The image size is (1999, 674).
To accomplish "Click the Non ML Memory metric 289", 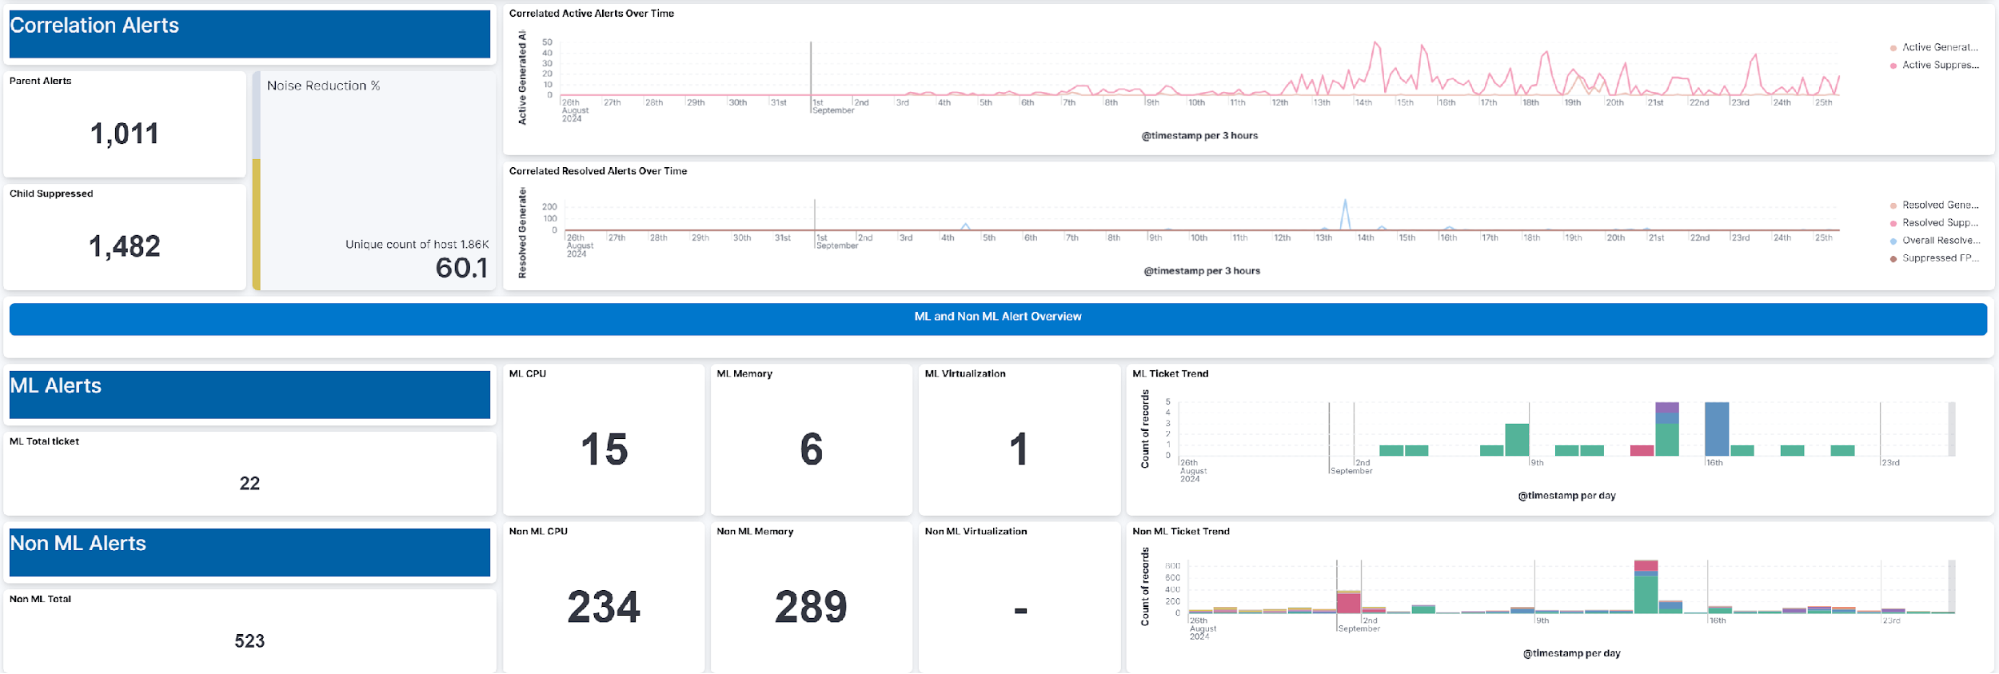I will click(811, 607).
